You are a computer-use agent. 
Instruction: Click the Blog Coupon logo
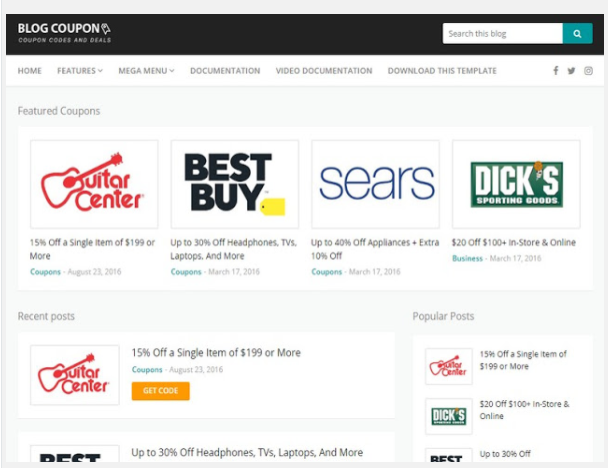64,33
